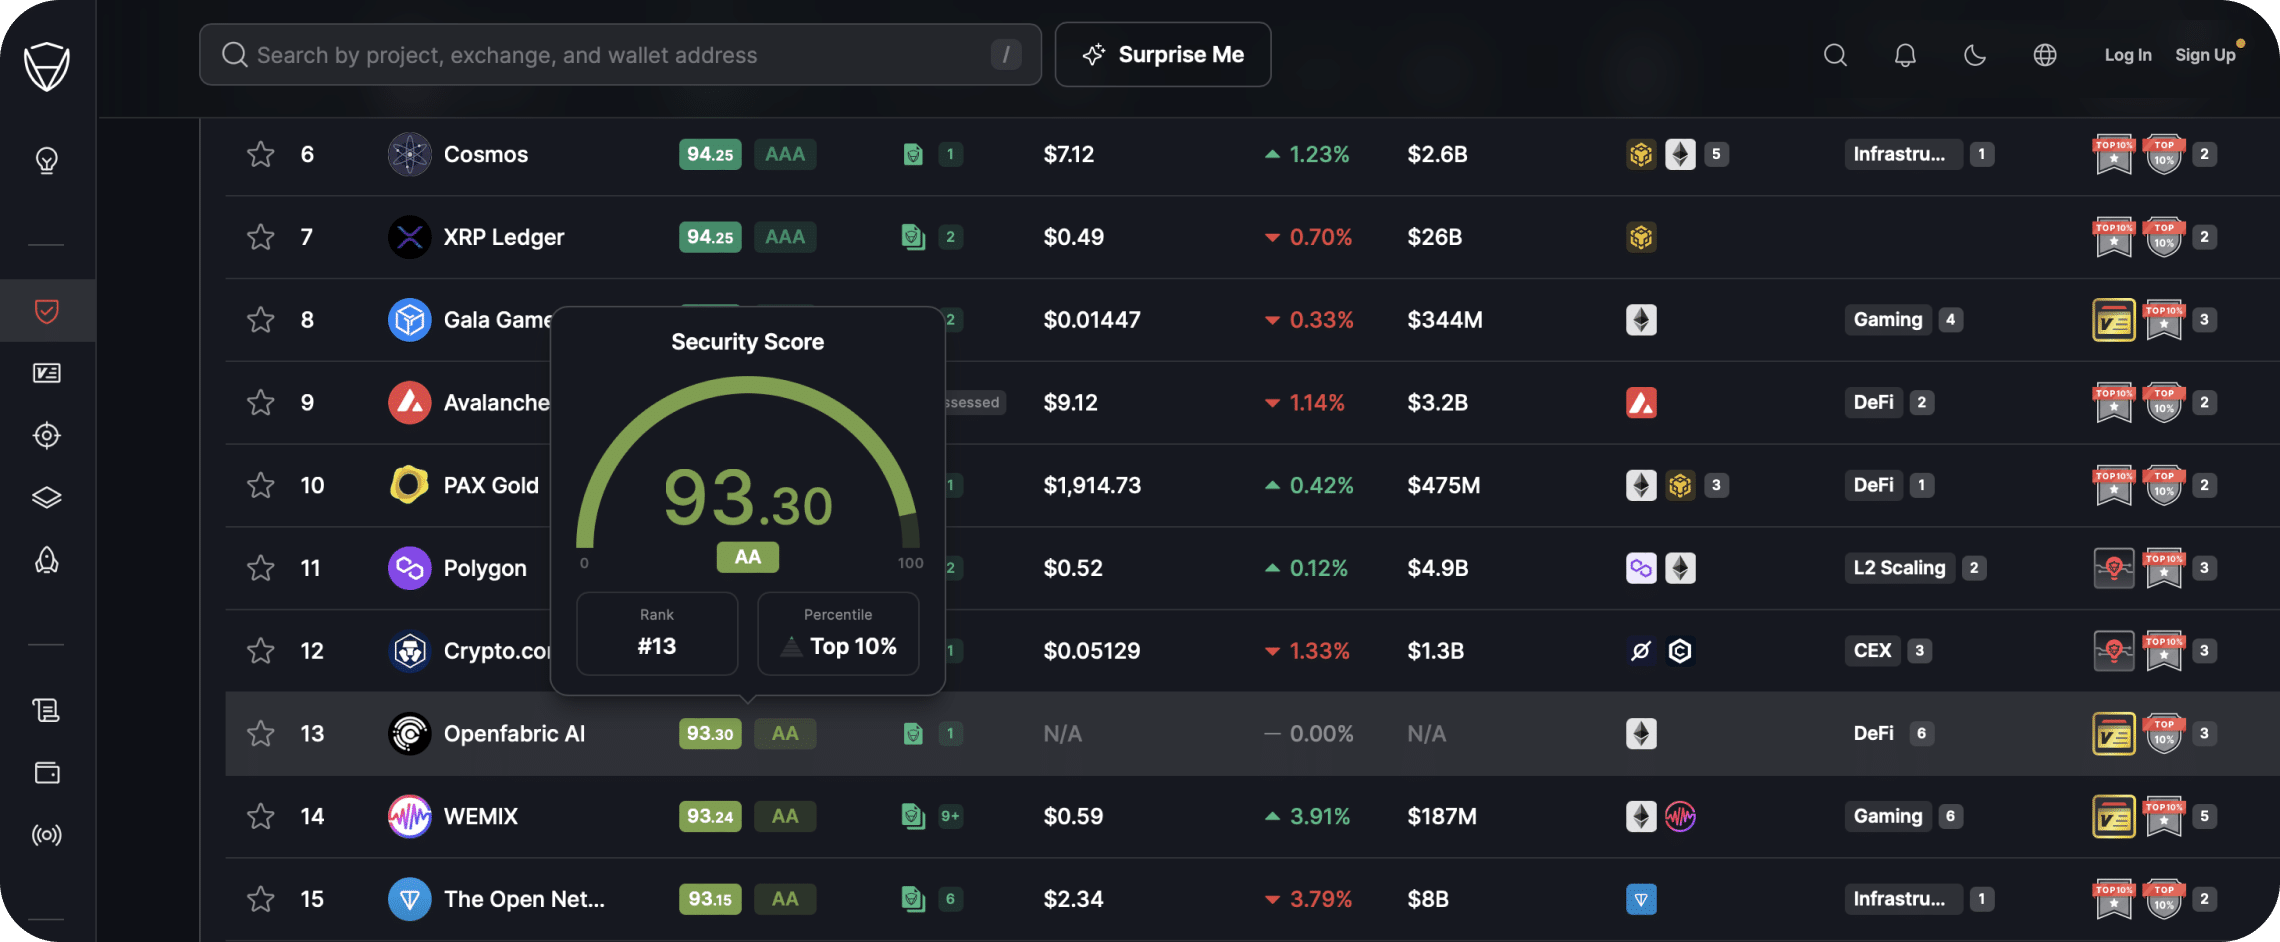Open the broadcast signal sidebar icon
The image size is (2280, 942).
pyautogui.click(x=47, y=834)
